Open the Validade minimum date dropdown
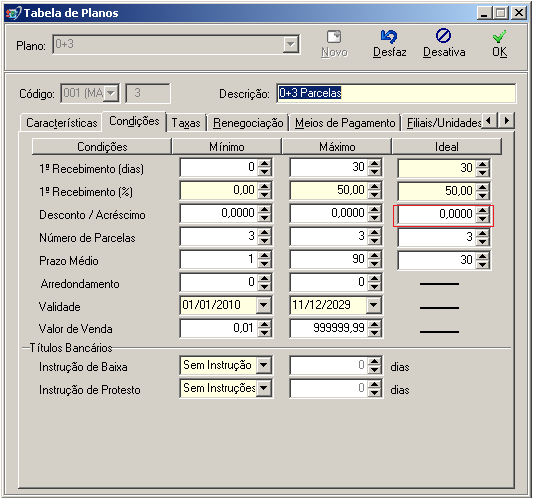 click(x=263, y=305)
